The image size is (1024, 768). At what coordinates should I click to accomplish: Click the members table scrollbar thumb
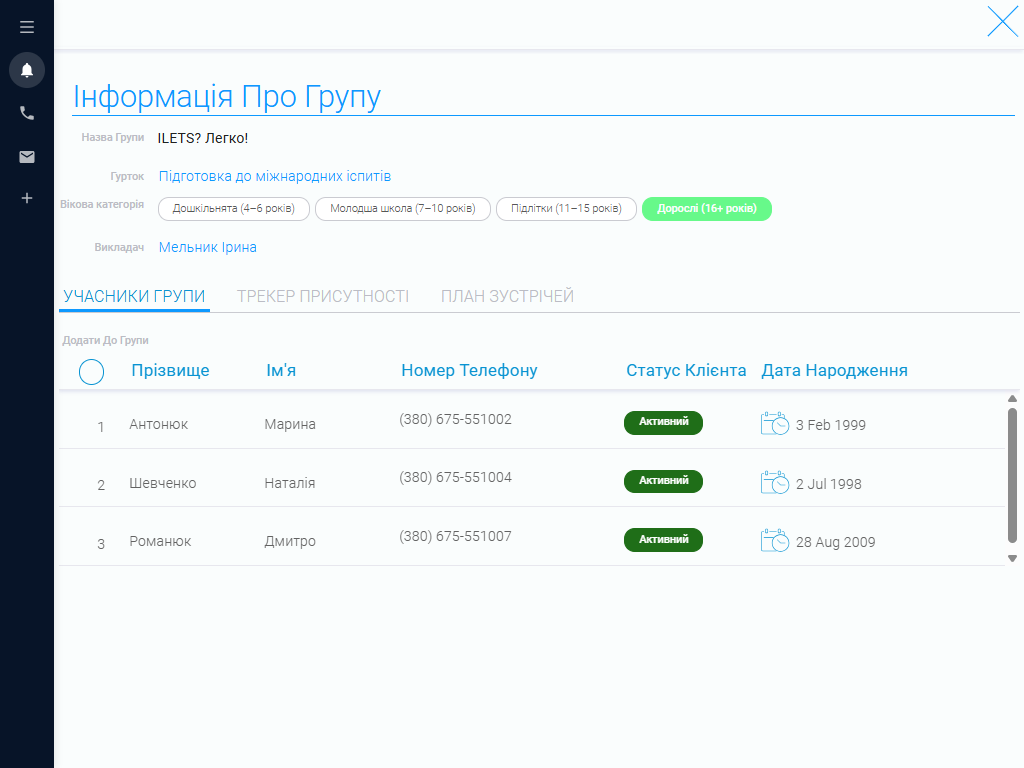pos(1012,475)
